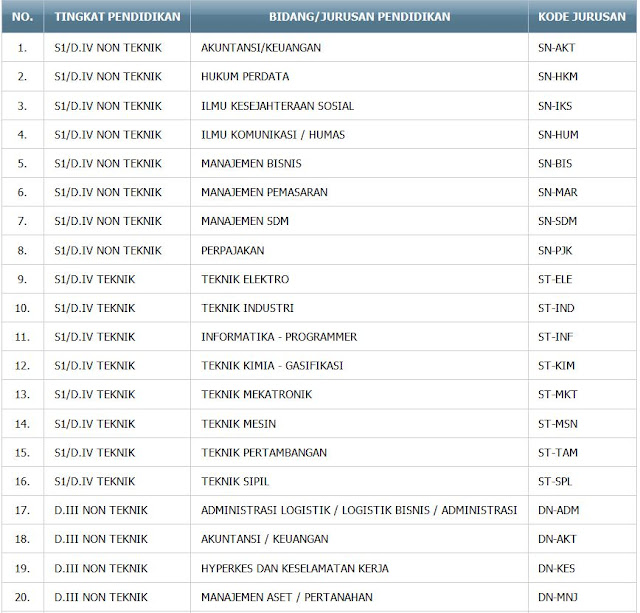This screenshot has height=613, width=640.
Task: Click the DN-ADM code
Action: coord(558,510)
